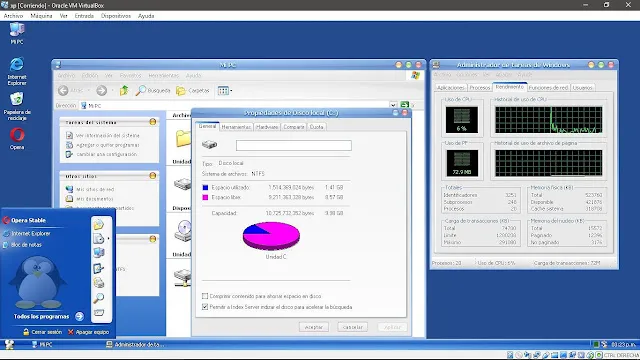Collapse the 'Tareas del sistema' panel
Image resolution: width=640 pixels, height=360 pixels.
153,122
